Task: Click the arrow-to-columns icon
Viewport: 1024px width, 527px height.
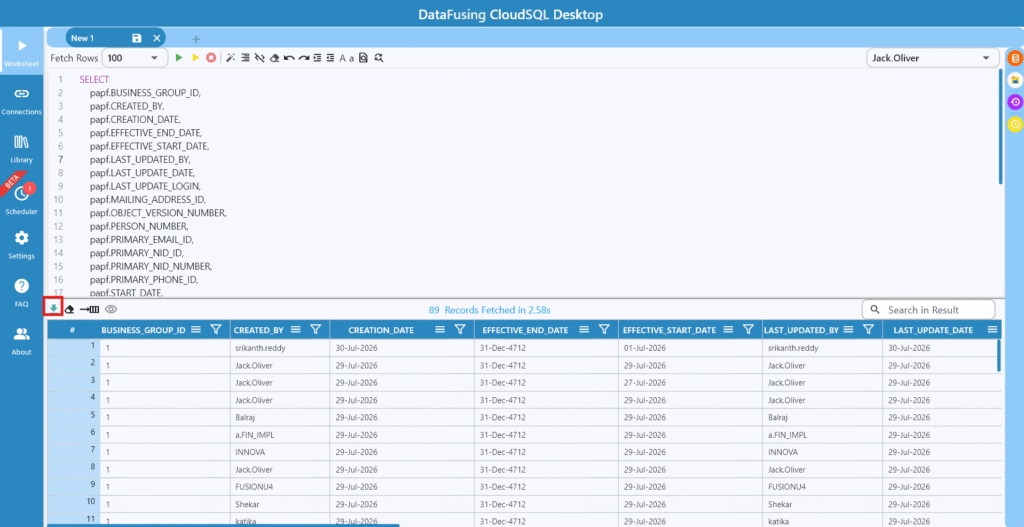Action: point(89,309)
